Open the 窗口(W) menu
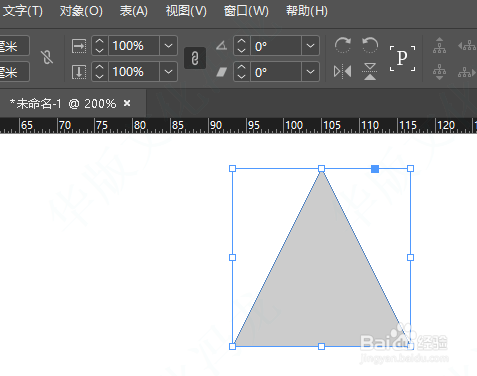The height and width of the screenshot is (376, 477). (x=246, y=11)
